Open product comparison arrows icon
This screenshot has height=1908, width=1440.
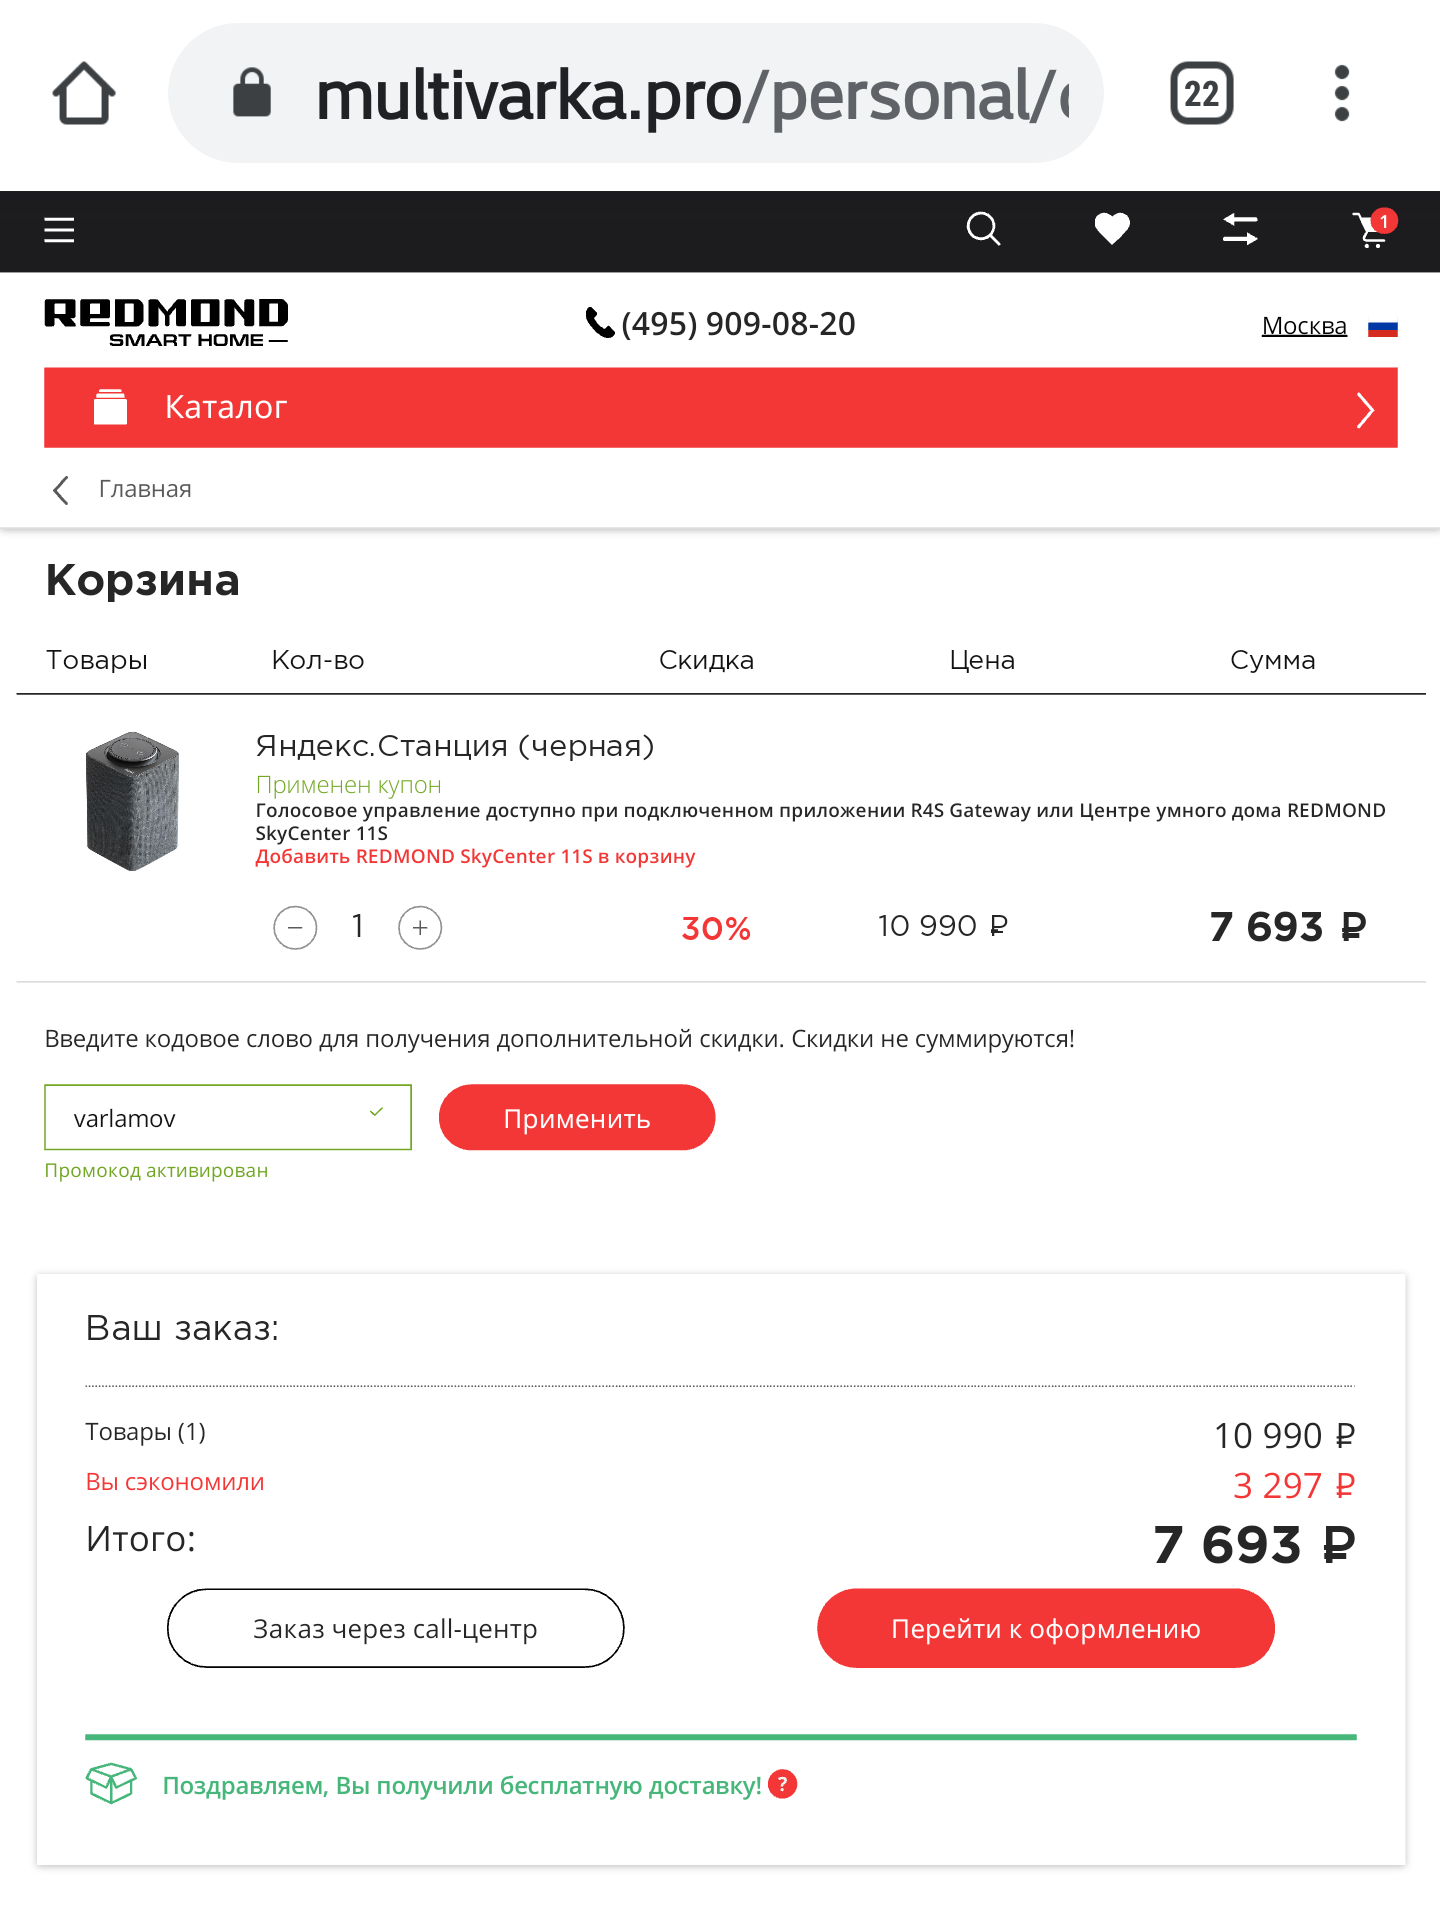[x=1240, y=229]
